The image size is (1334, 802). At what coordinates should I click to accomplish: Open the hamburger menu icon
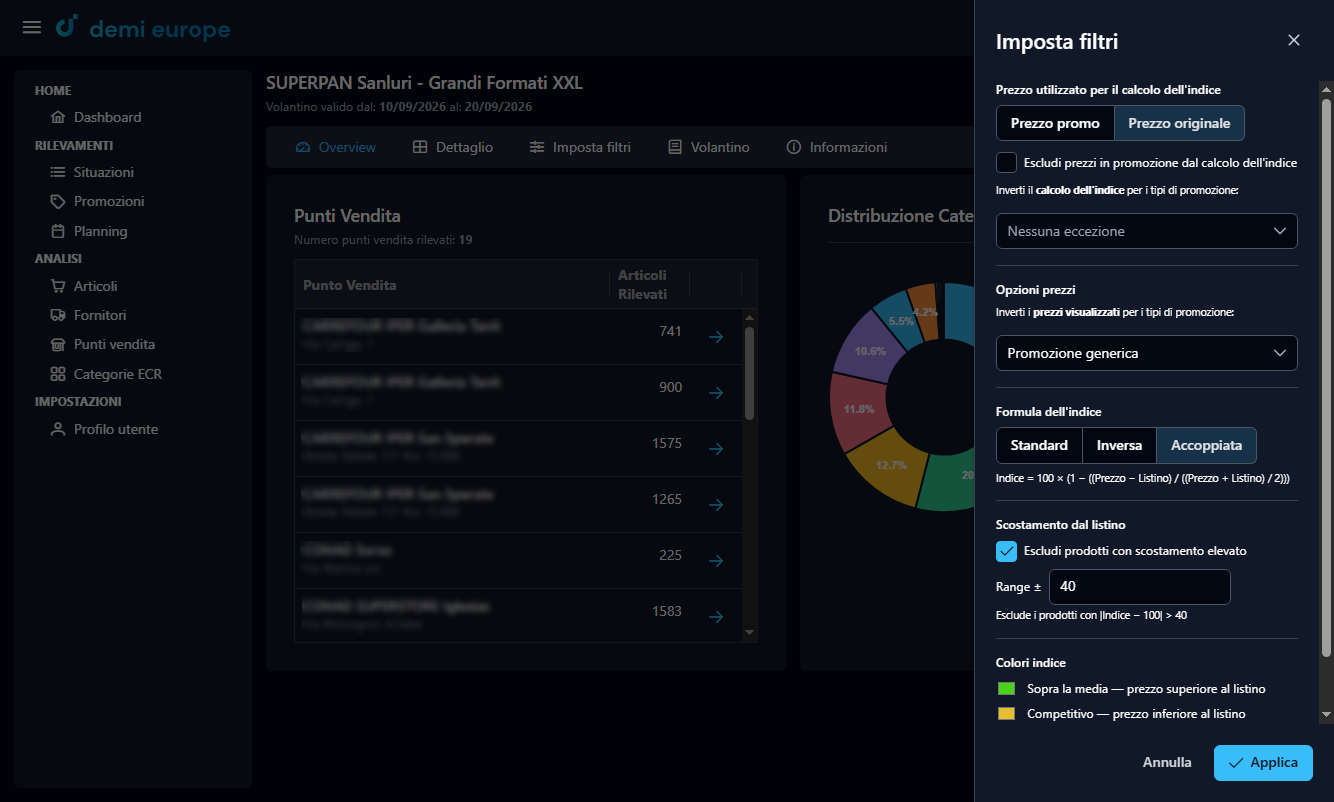32,27
